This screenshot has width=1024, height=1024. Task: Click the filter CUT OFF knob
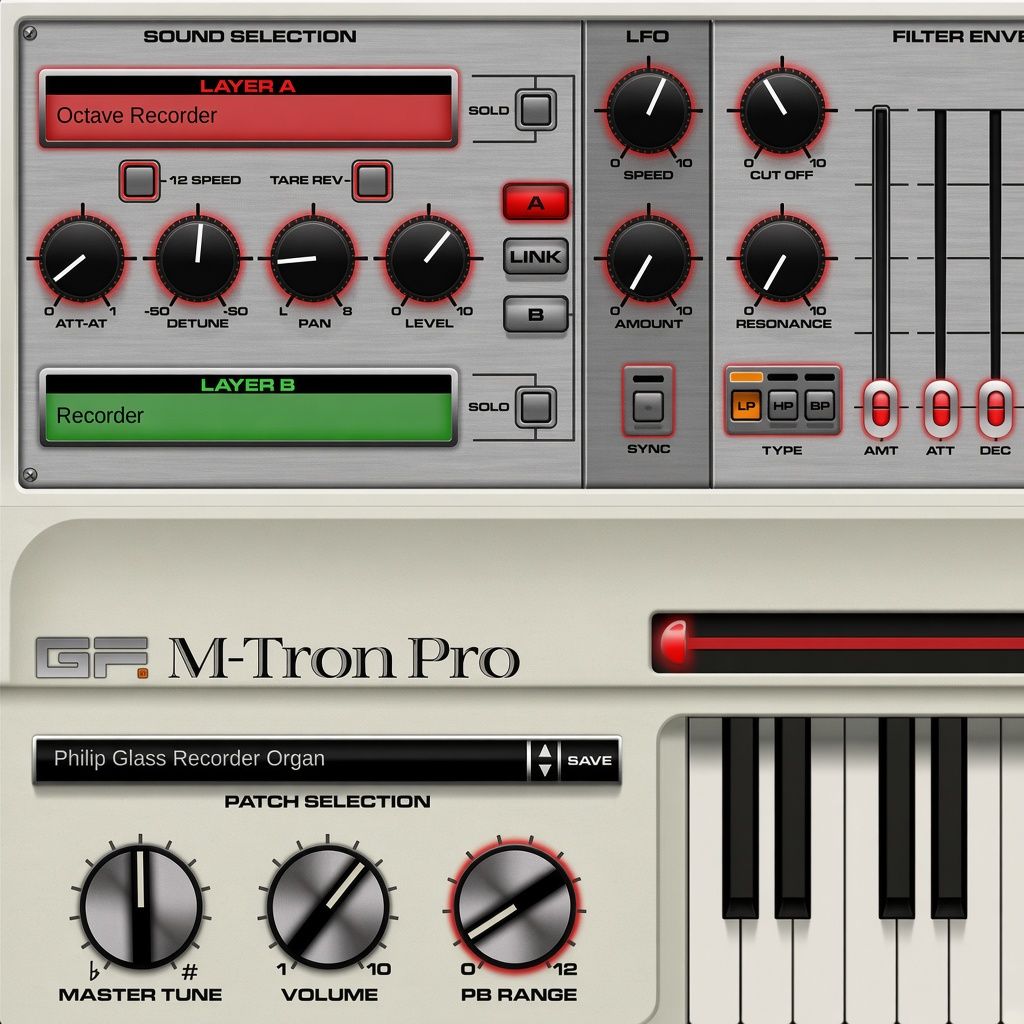(x=782, y=110)
